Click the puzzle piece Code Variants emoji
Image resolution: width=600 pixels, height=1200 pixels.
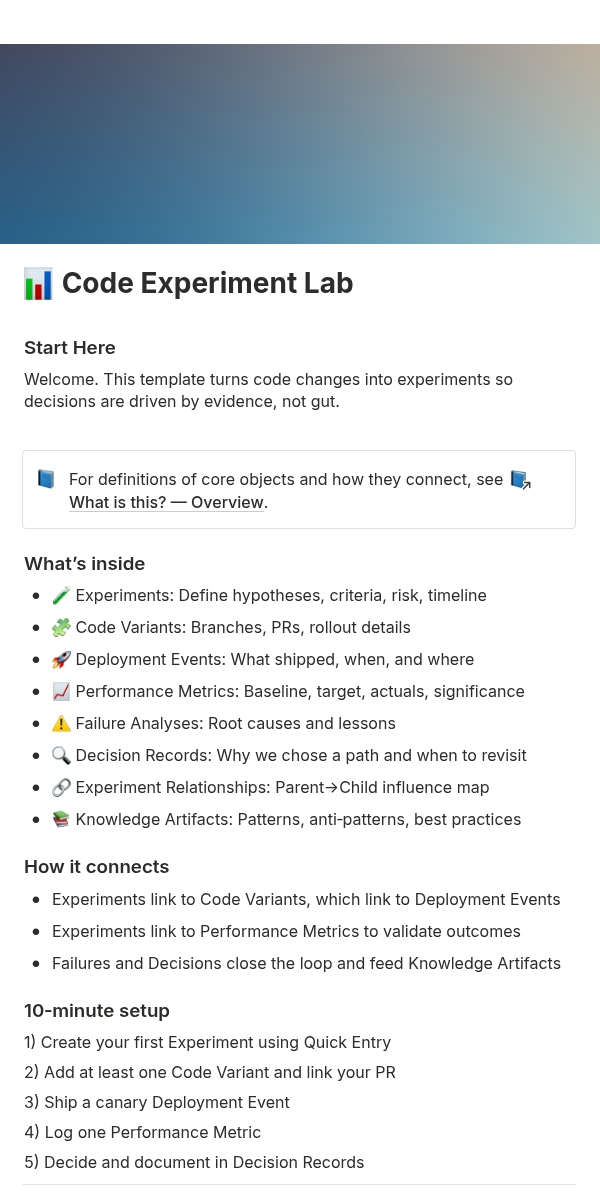61,628
